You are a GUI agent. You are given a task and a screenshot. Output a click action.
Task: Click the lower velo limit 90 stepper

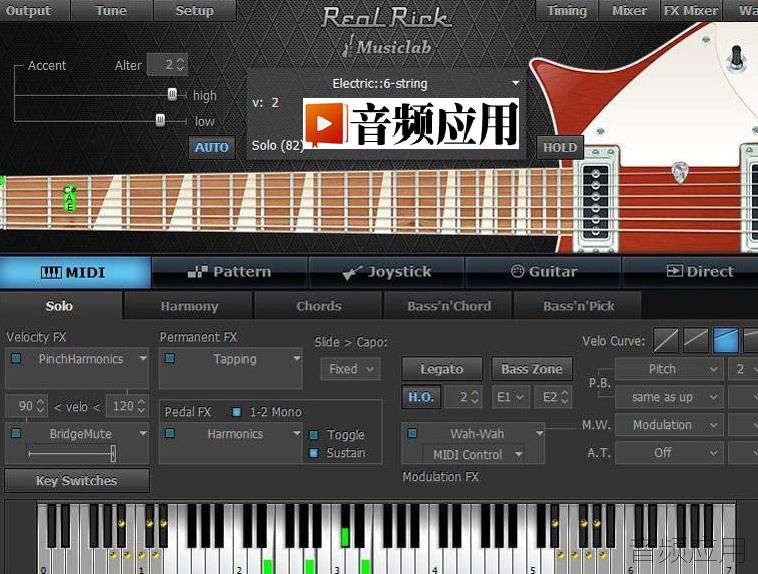coord(41,406)
